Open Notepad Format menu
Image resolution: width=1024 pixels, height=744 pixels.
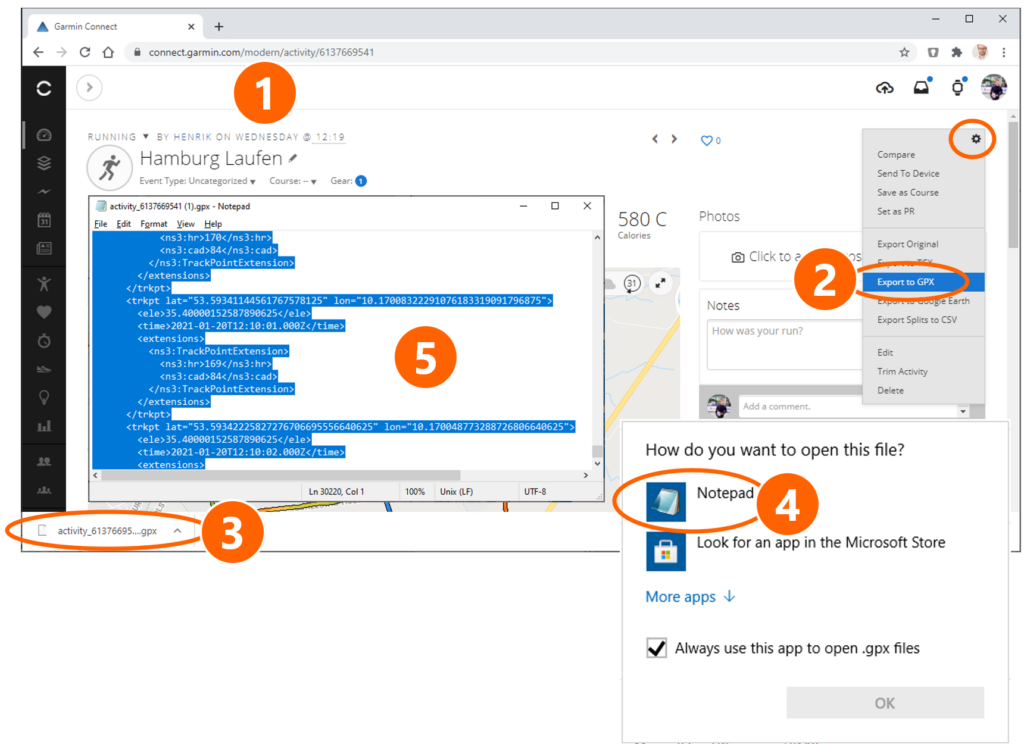[x=153, y=223]
